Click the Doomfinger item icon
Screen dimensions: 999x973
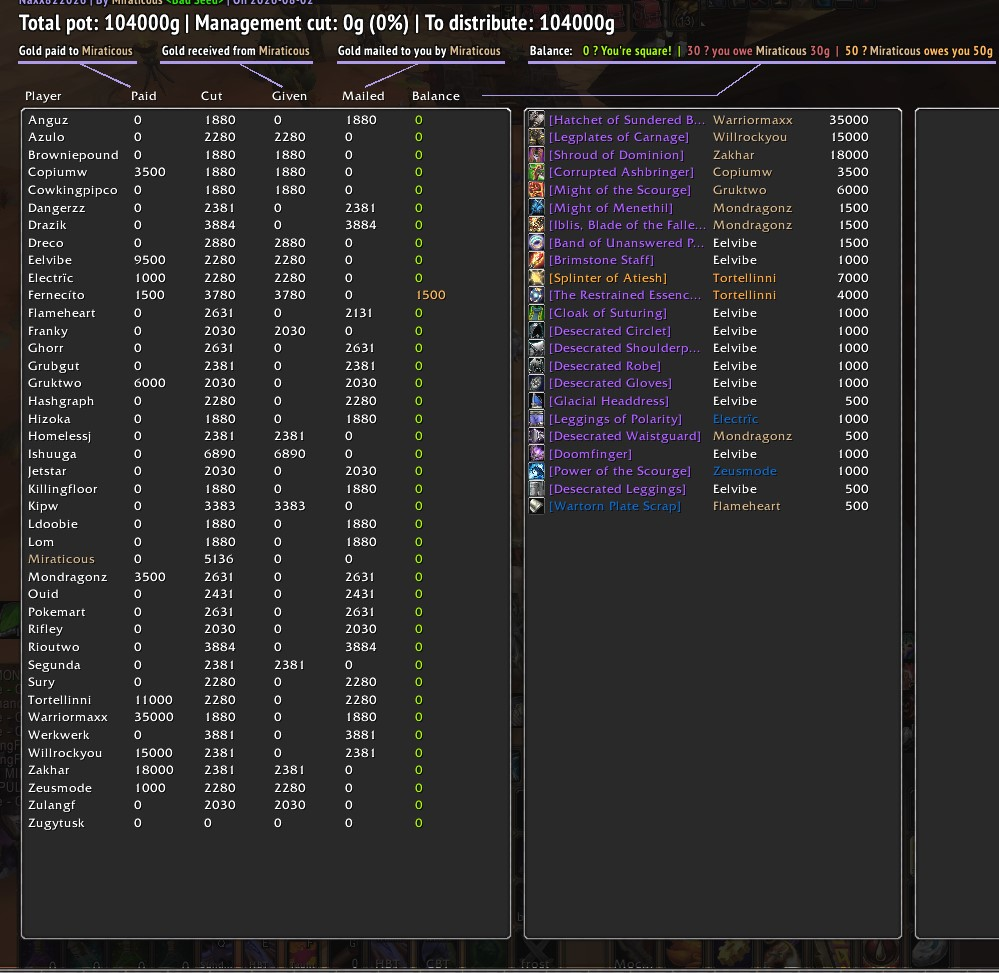pos(536,454)
